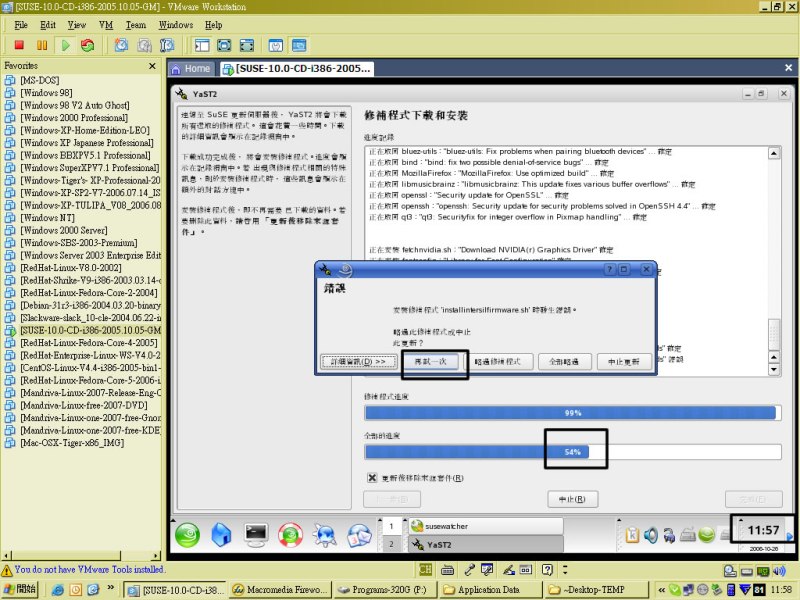The height and width of the screenshot is (600, 800).
Task: Open the Edit menu
Action: click(48, 25)
